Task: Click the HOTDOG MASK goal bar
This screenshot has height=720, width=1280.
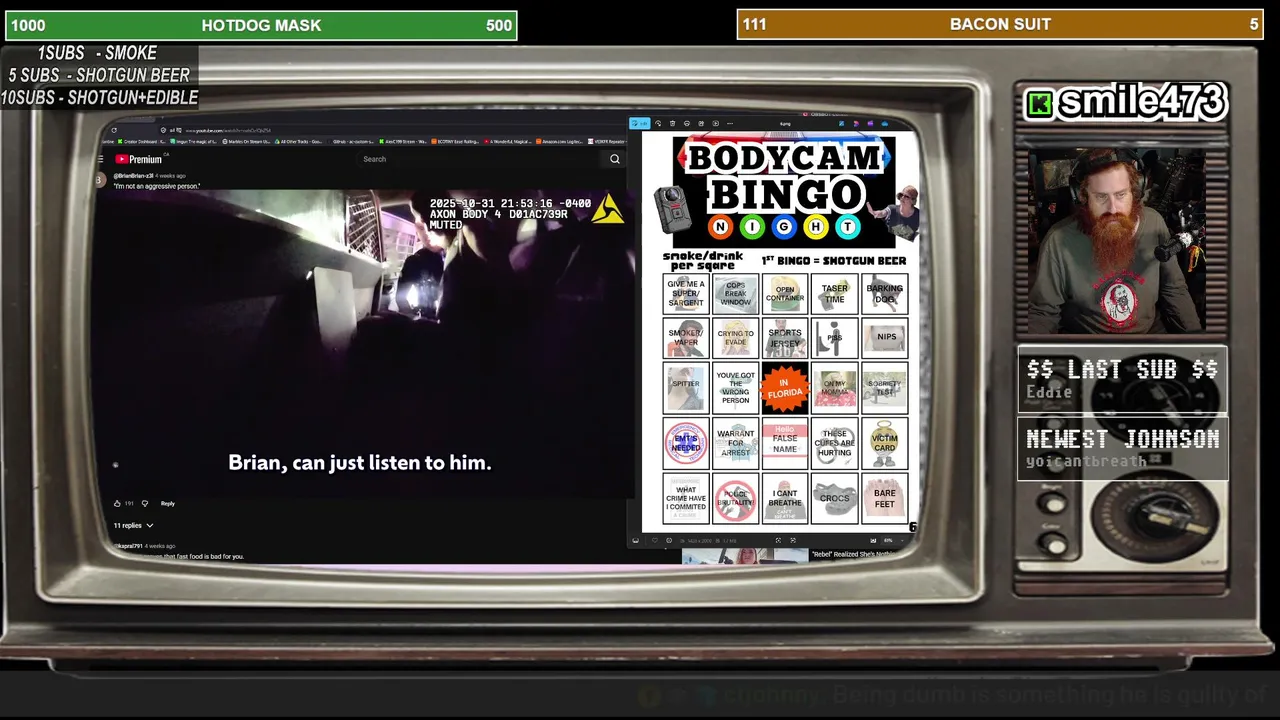Action: click(261, 25)
